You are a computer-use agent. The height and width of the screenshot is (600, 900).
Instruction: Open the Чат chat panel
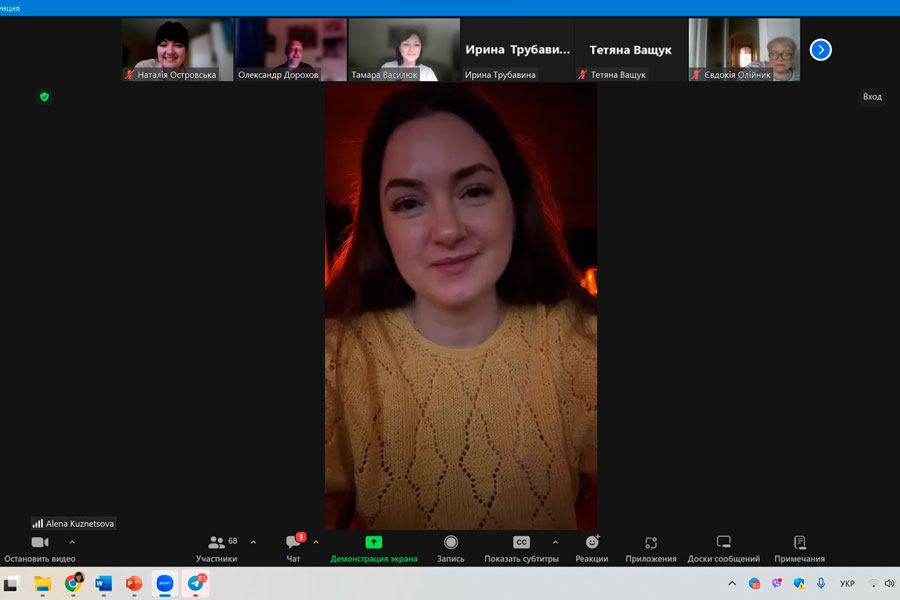click(293, 549)
